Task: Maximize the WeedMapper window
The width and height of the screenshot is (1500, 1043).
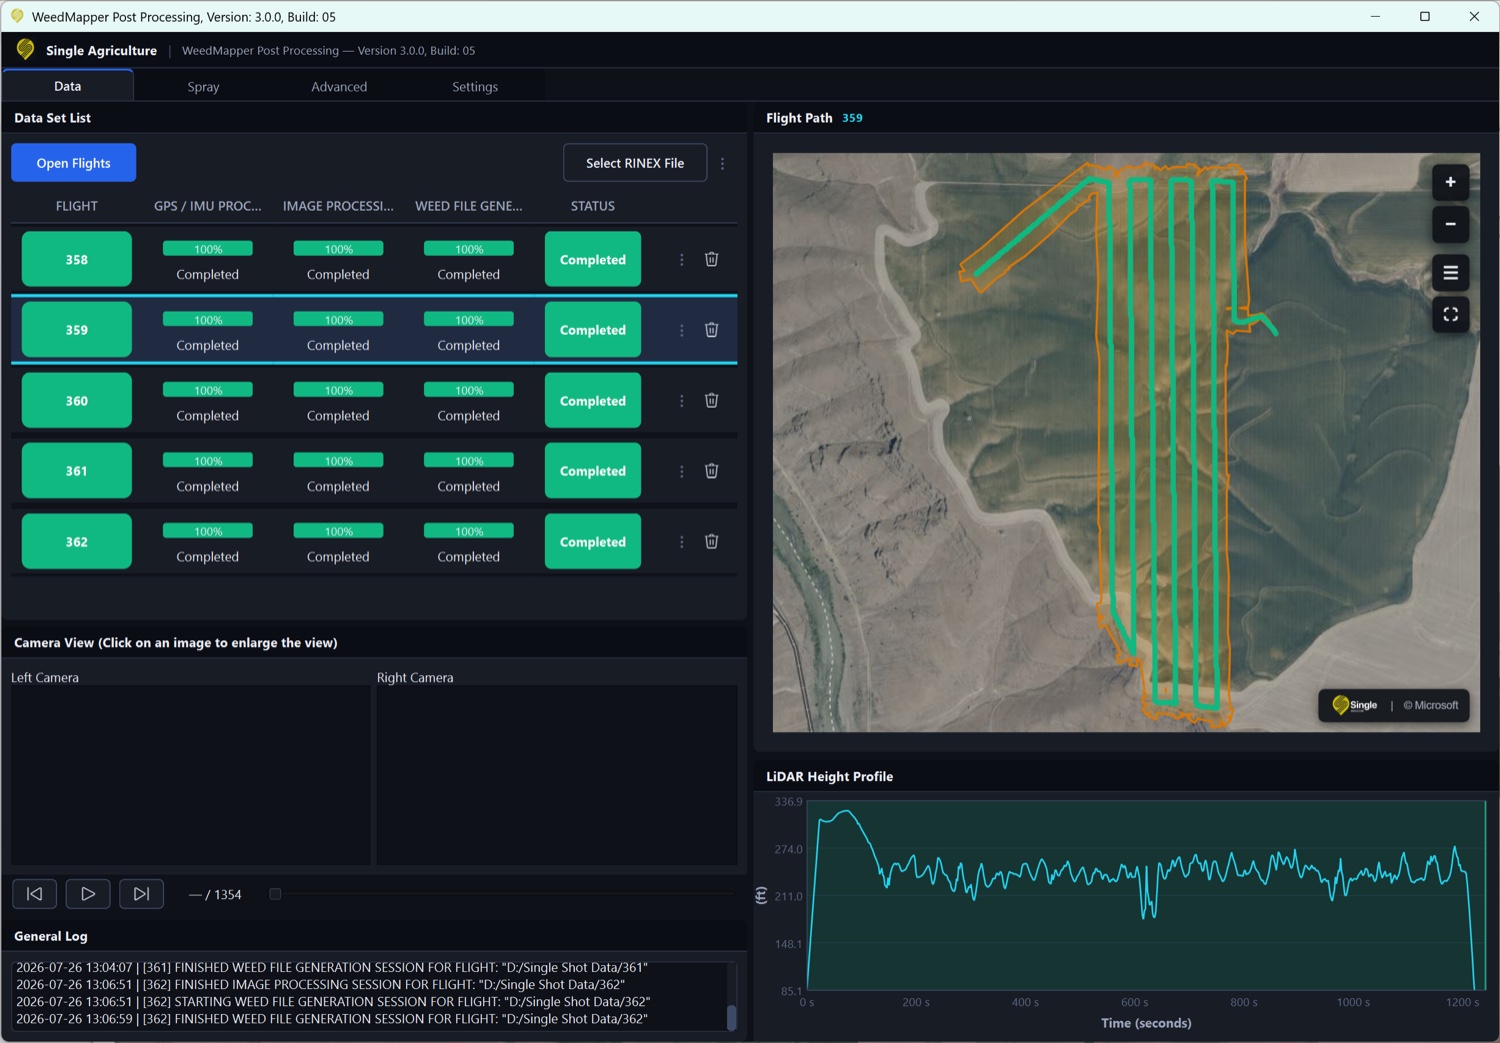Action: point(1425,16)
